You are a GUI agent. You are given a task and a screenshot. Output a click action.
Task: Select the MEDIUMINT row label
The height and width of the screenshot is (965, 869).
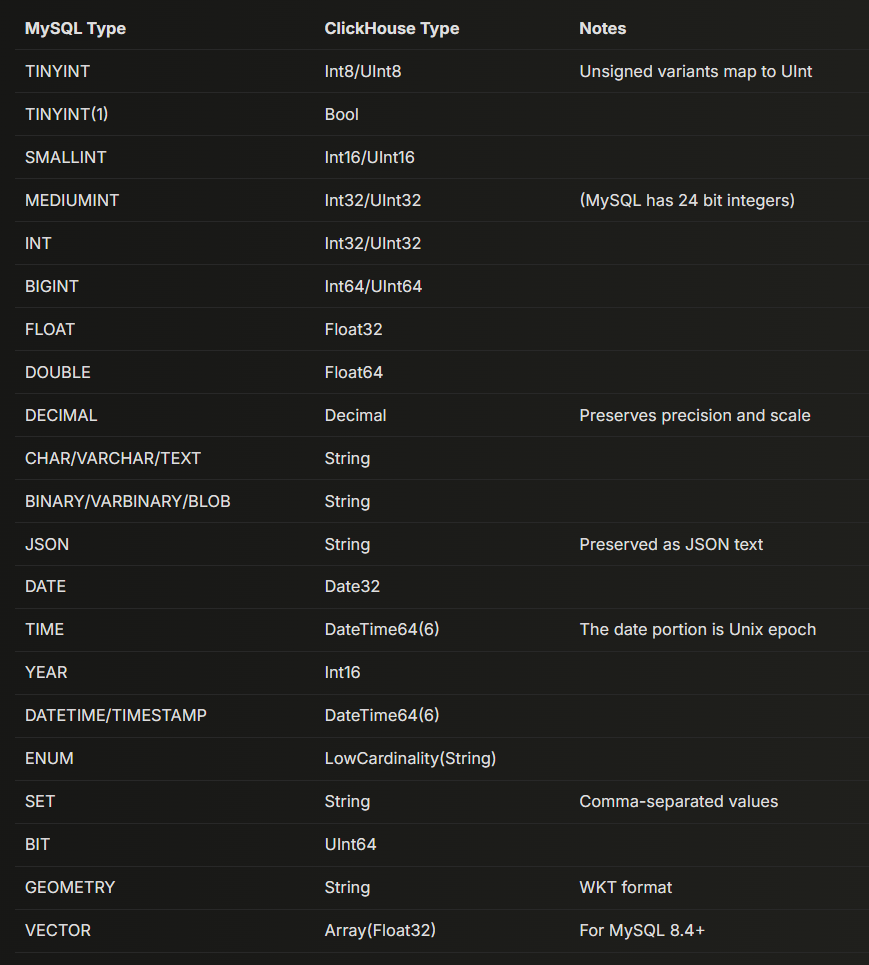tap(72, 200)
